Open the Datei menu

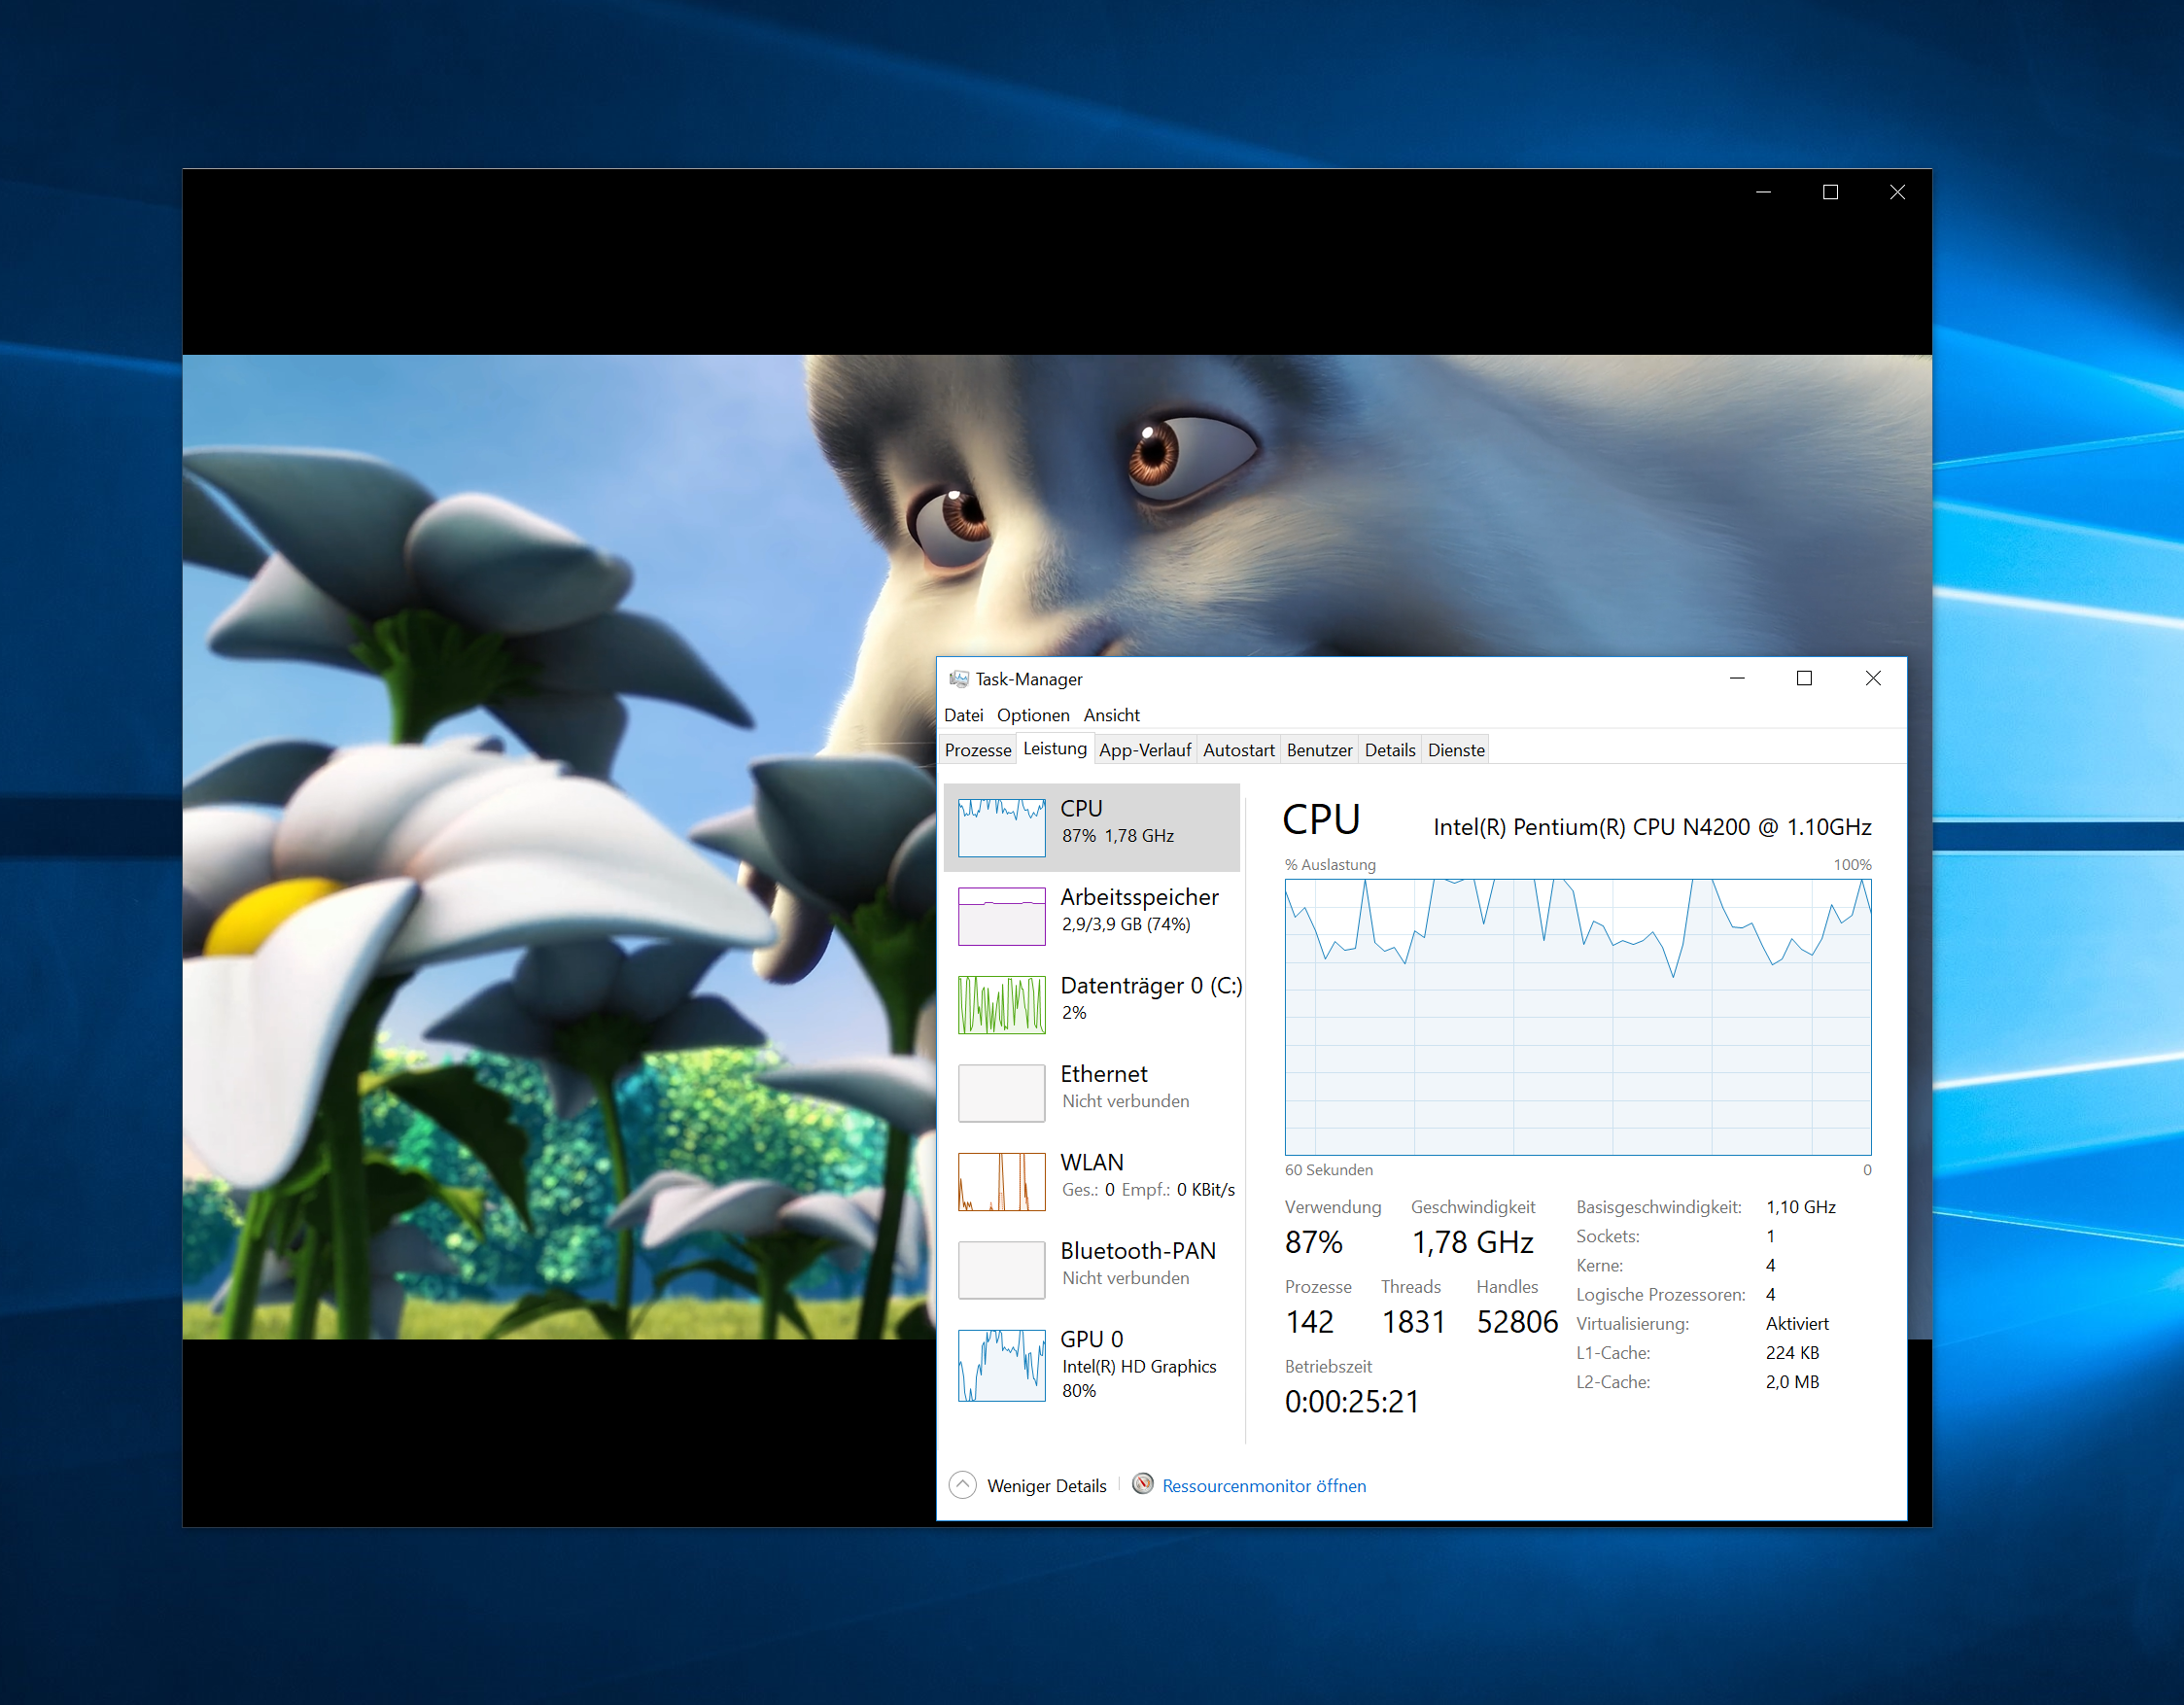pyautogui.click(x=963, y=715)
